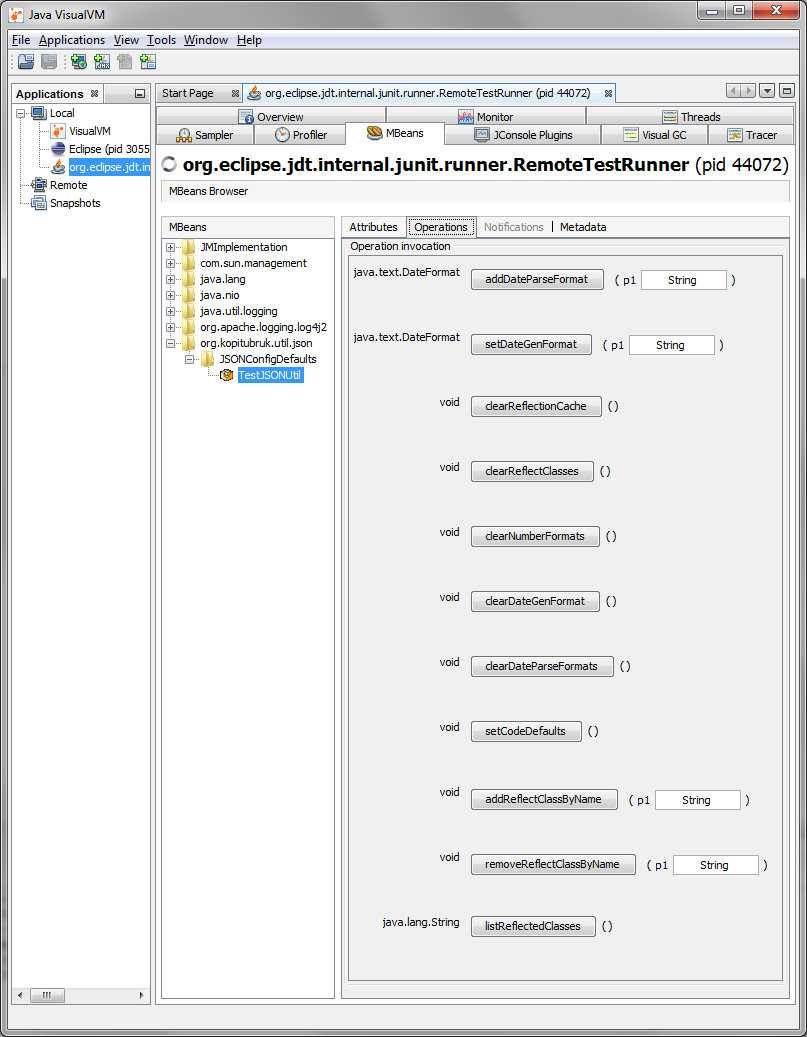Invoke the listReflectedClasses operation
Image resolution: width=807 pixels, height=1037 pixels.
click(533, 927)
